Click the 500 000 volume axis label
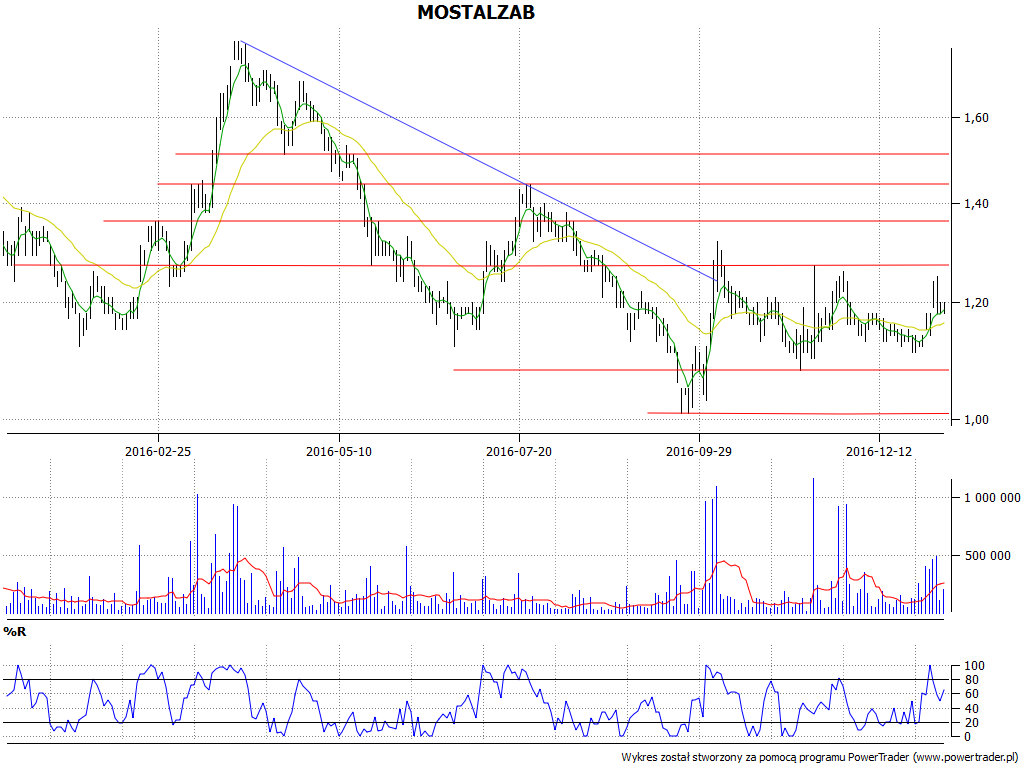Viewport: 1024px width, 768px height. (987, 556)
